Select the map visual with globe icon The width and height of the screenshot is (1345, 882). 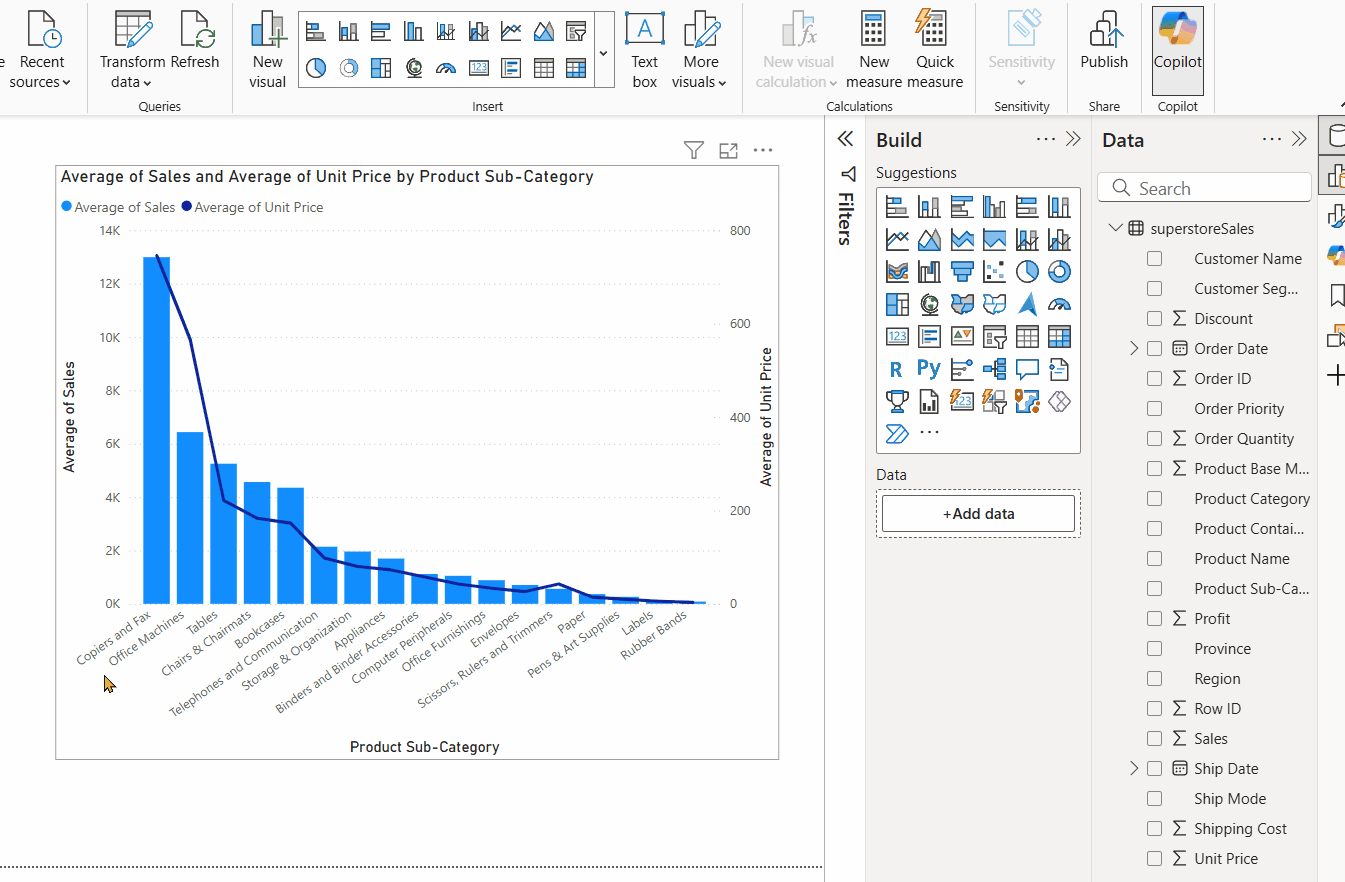pos(928,304)
